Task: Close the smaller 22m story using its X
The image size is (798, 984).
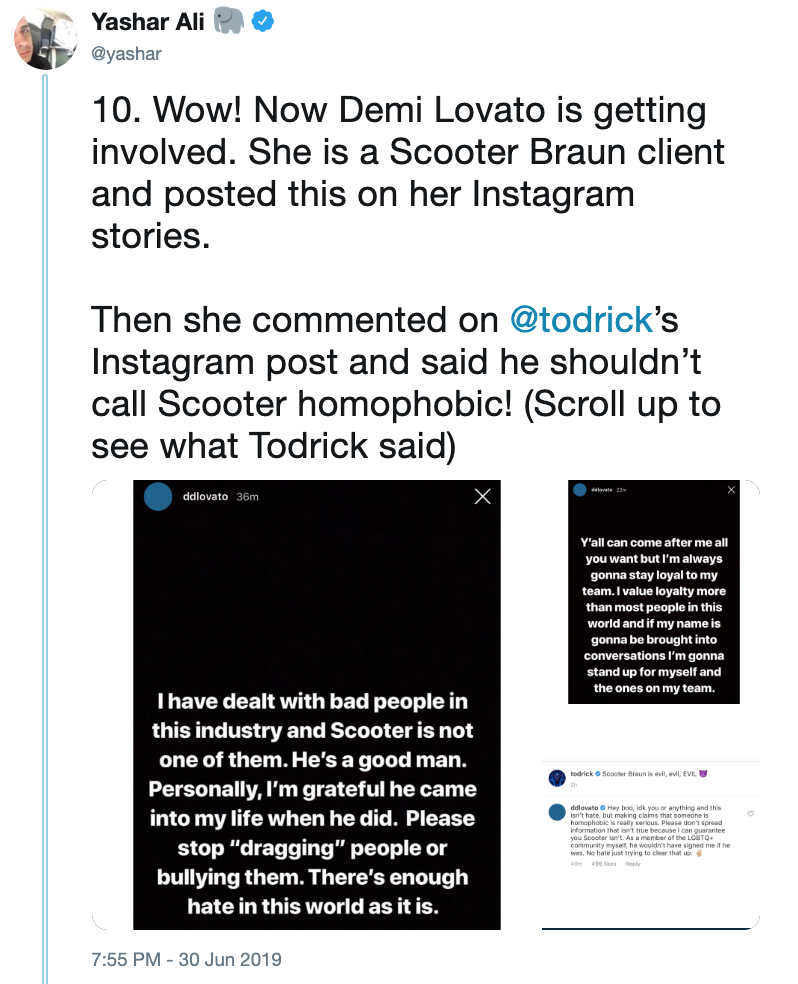Action: [x=731, y=489]
